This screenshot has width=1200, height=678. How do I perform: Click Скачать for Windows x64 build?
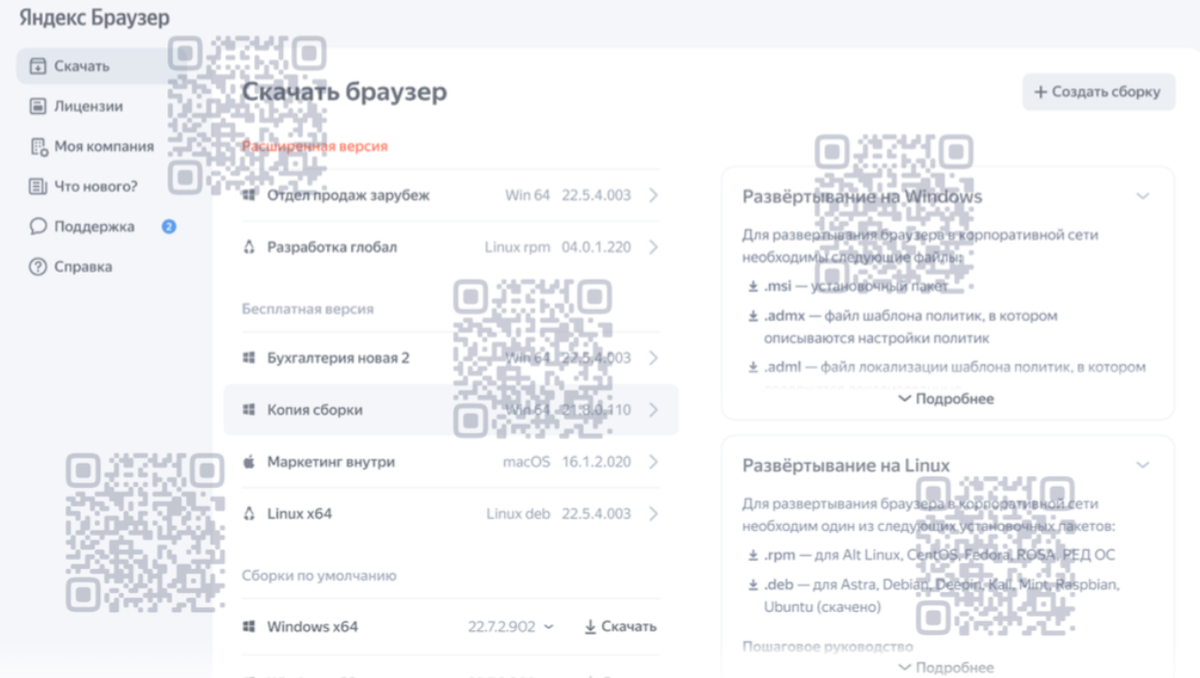[x=620, y=627]
